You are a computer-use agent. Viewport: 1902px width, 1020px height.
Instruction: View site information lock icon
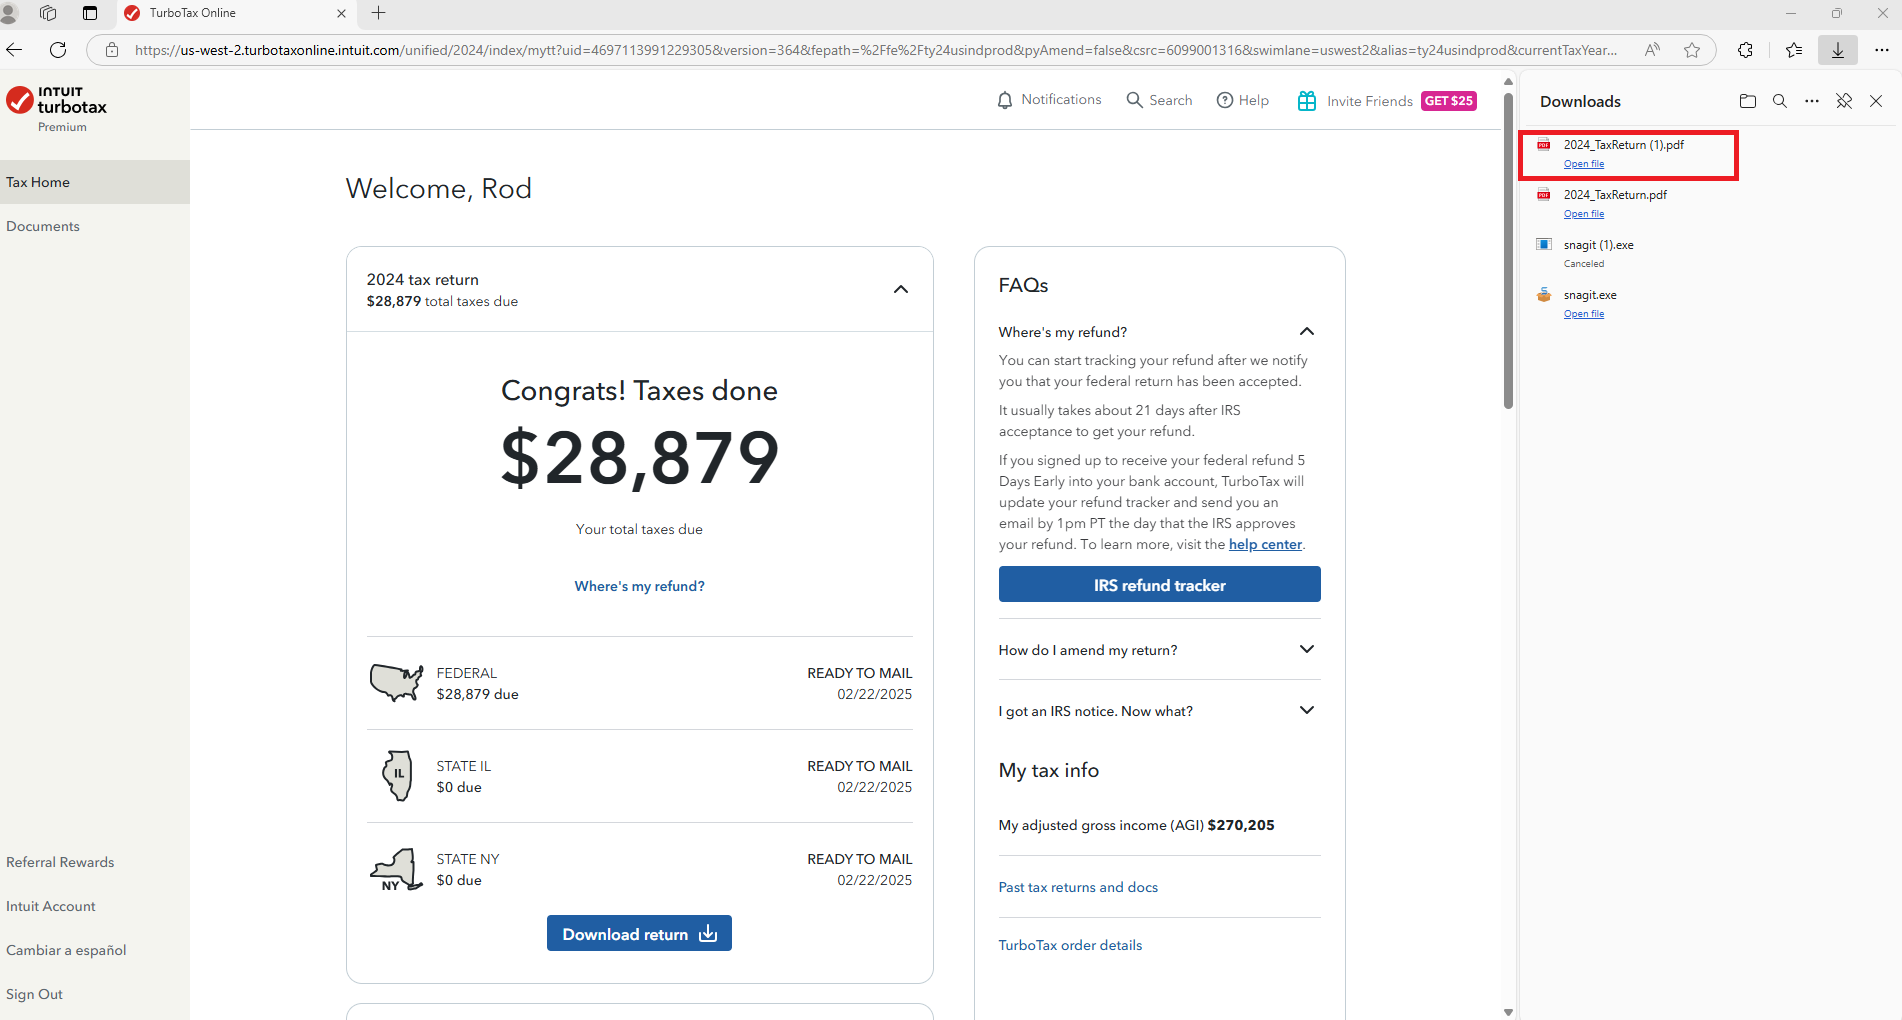pos(112,50)
